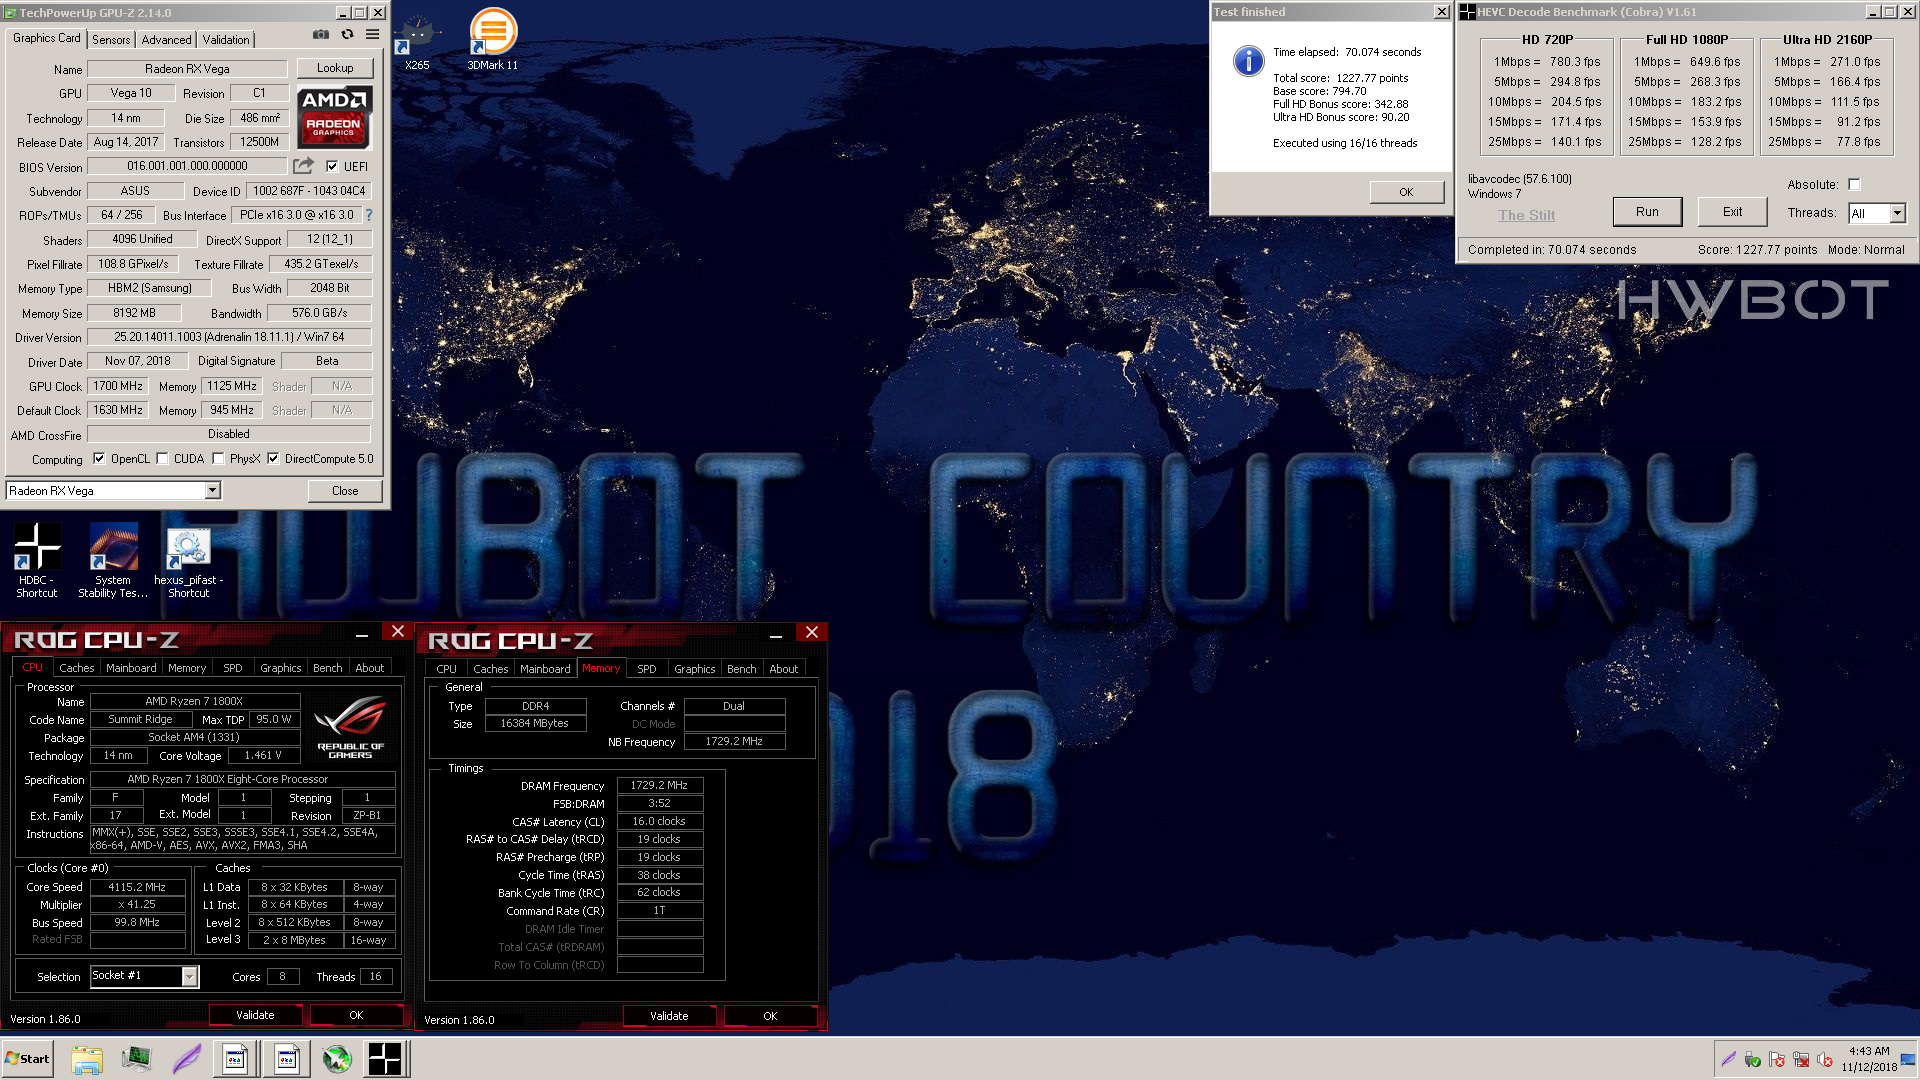Click OK in right CPU-Z Memory window

[x=770, y=1016]
